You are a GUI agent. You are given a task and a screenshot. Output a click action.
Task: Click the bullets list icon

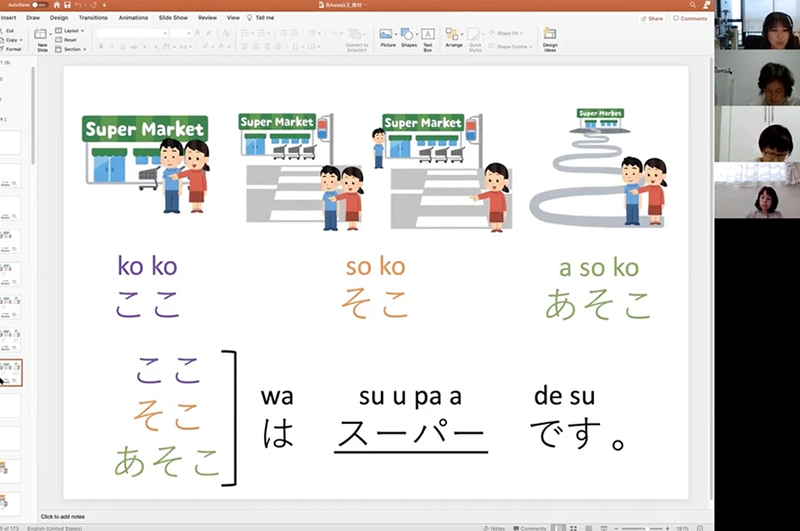[246, 33]
